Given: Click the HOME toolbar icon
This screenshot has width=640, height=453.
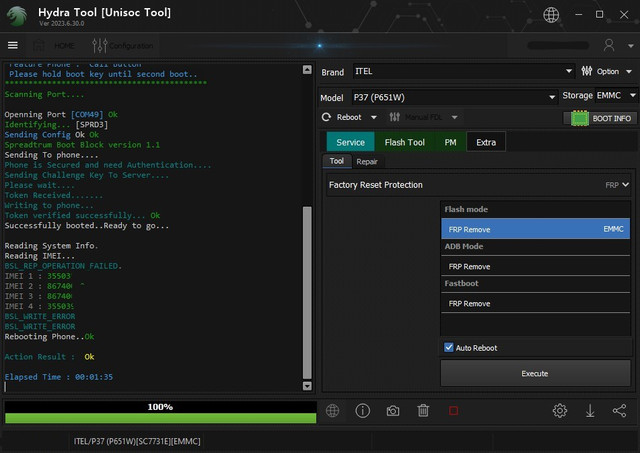Looking at the screenshot, I should pyautogui.click(x=39, y=45).
